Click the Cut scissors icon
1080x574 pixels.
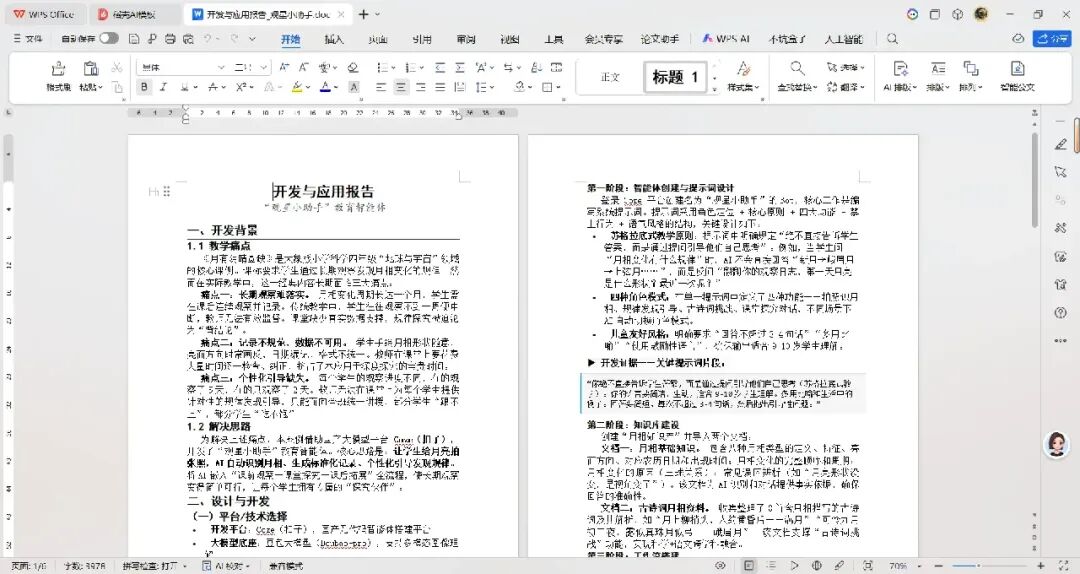[x=117, y=68]
